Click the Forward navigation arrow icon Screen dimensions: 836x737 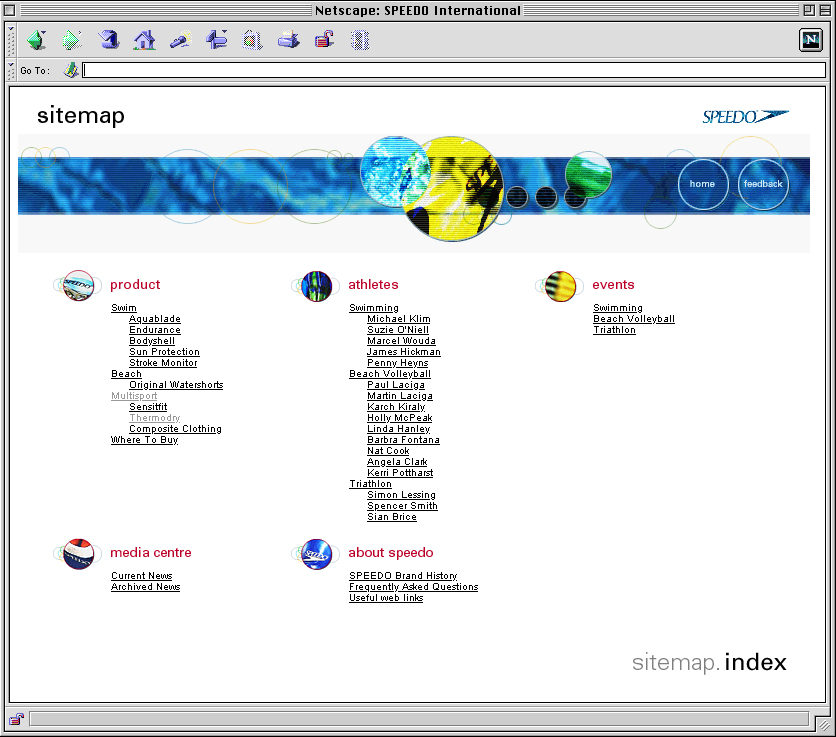tap(72, 40)
